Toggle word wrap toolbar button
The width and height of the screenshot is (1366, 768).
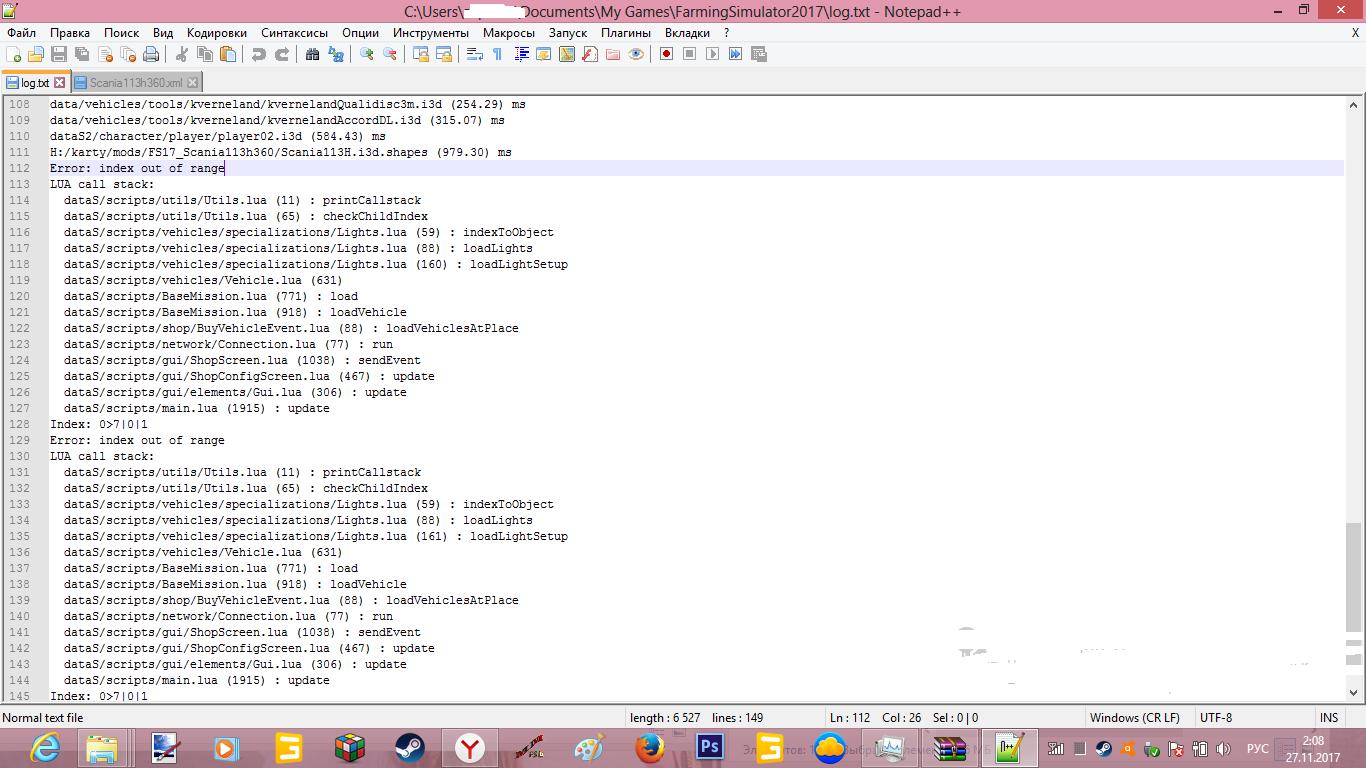click(475, 54)
